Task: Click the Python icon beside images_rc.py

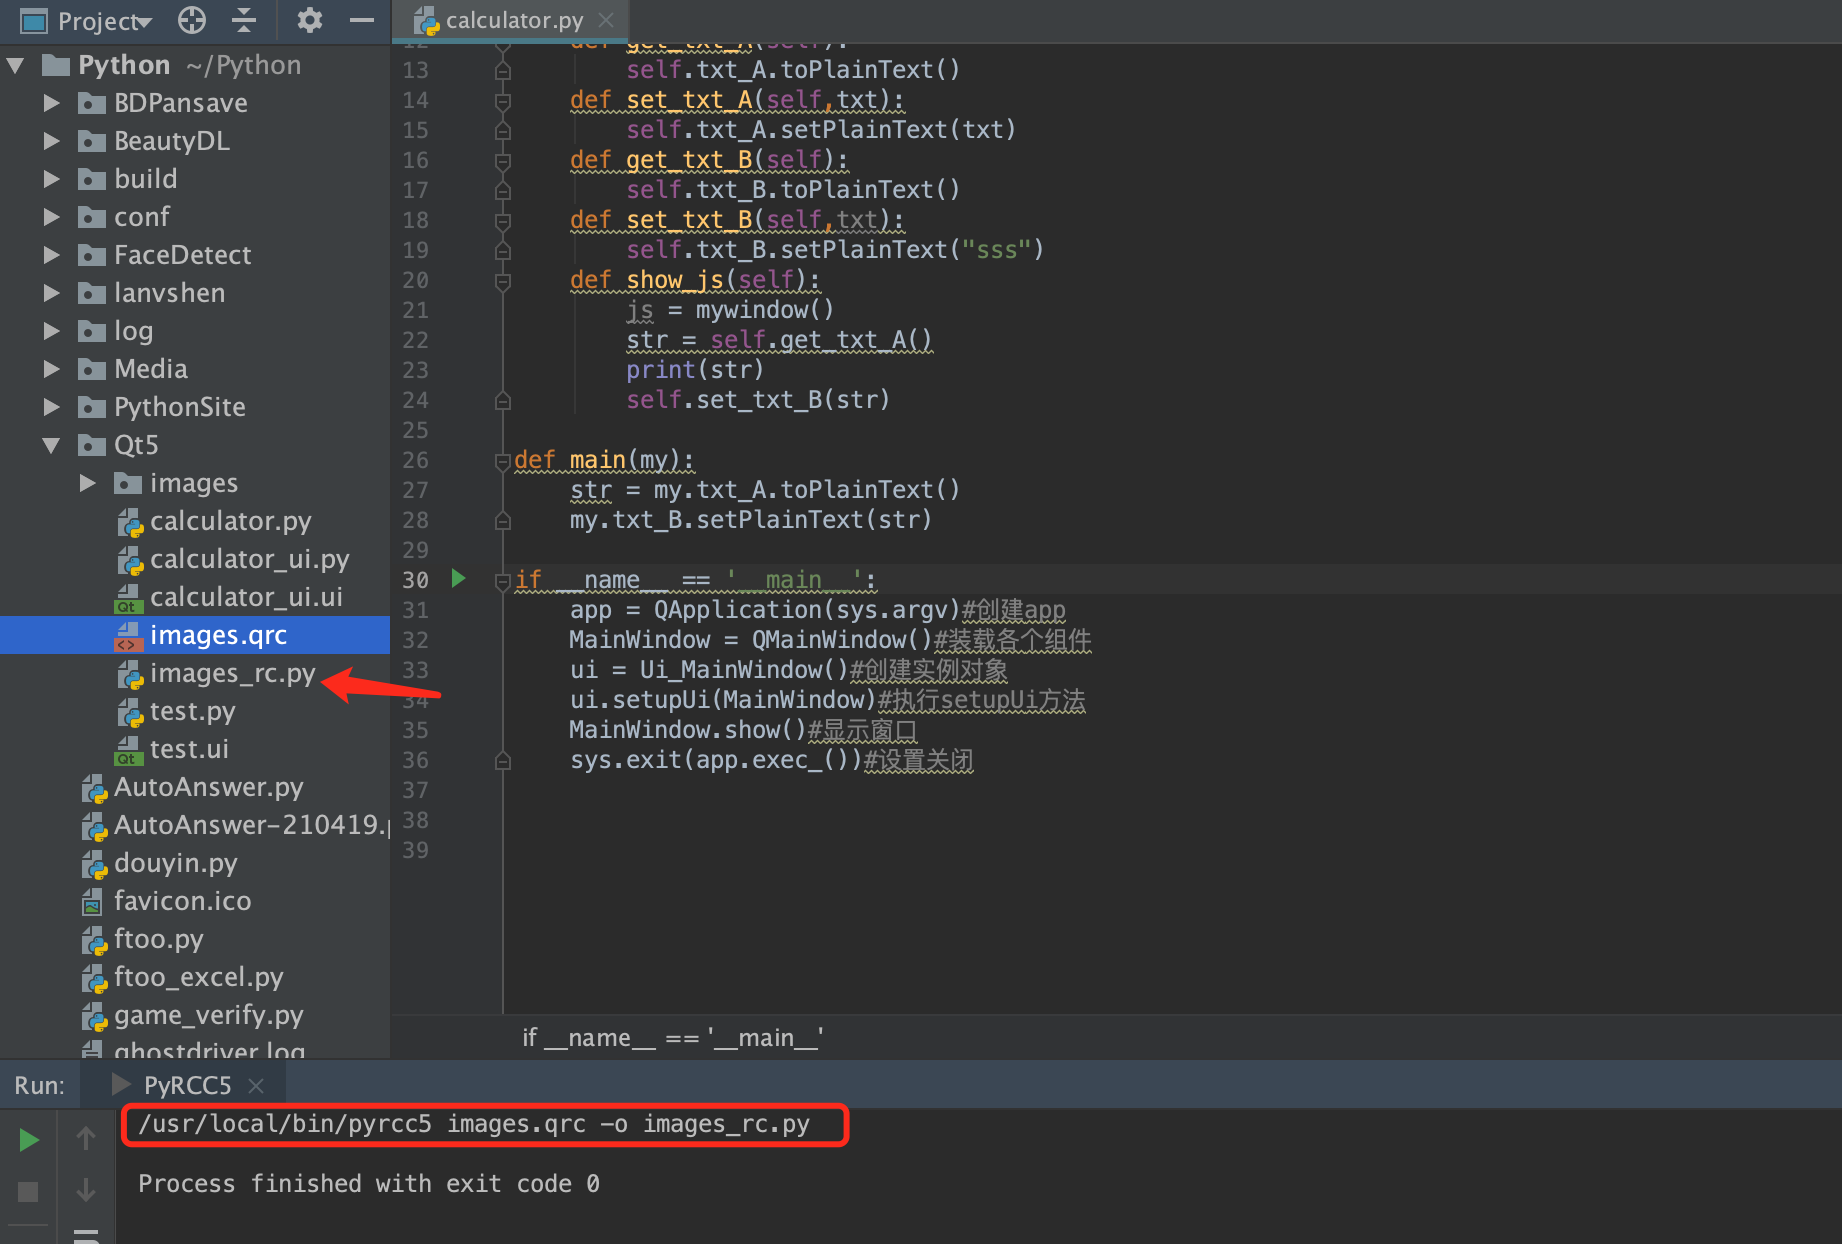Action: click(x=130, y=673)
